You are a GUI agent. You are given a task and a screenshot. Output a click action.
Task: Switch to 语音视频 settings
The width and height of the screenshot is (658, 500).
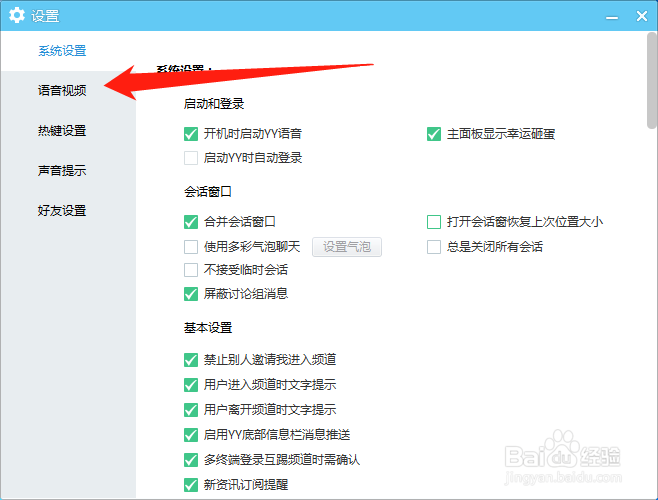point(62,90)
